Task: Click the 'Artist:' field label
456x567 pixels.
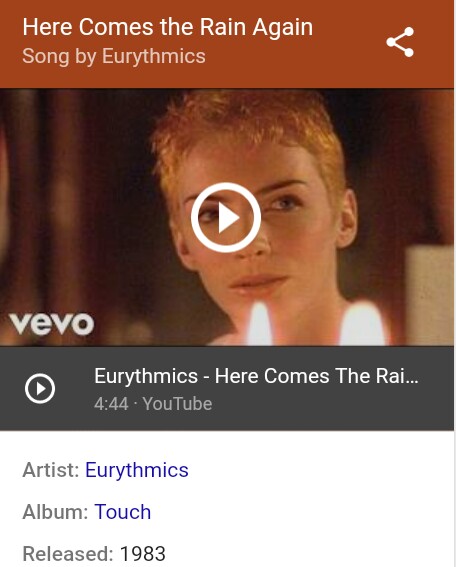Action: tap(51, 470)
